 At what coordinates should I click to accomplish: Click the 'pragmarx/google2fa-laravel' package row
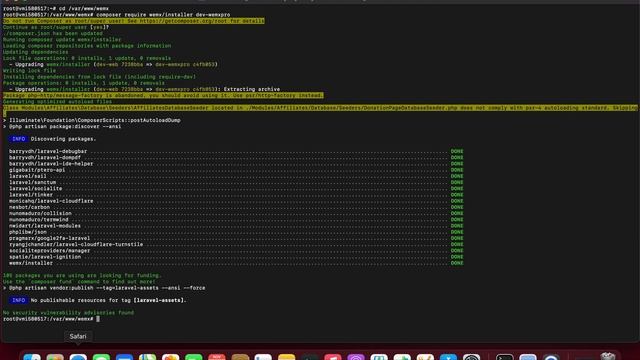point(236,238)
